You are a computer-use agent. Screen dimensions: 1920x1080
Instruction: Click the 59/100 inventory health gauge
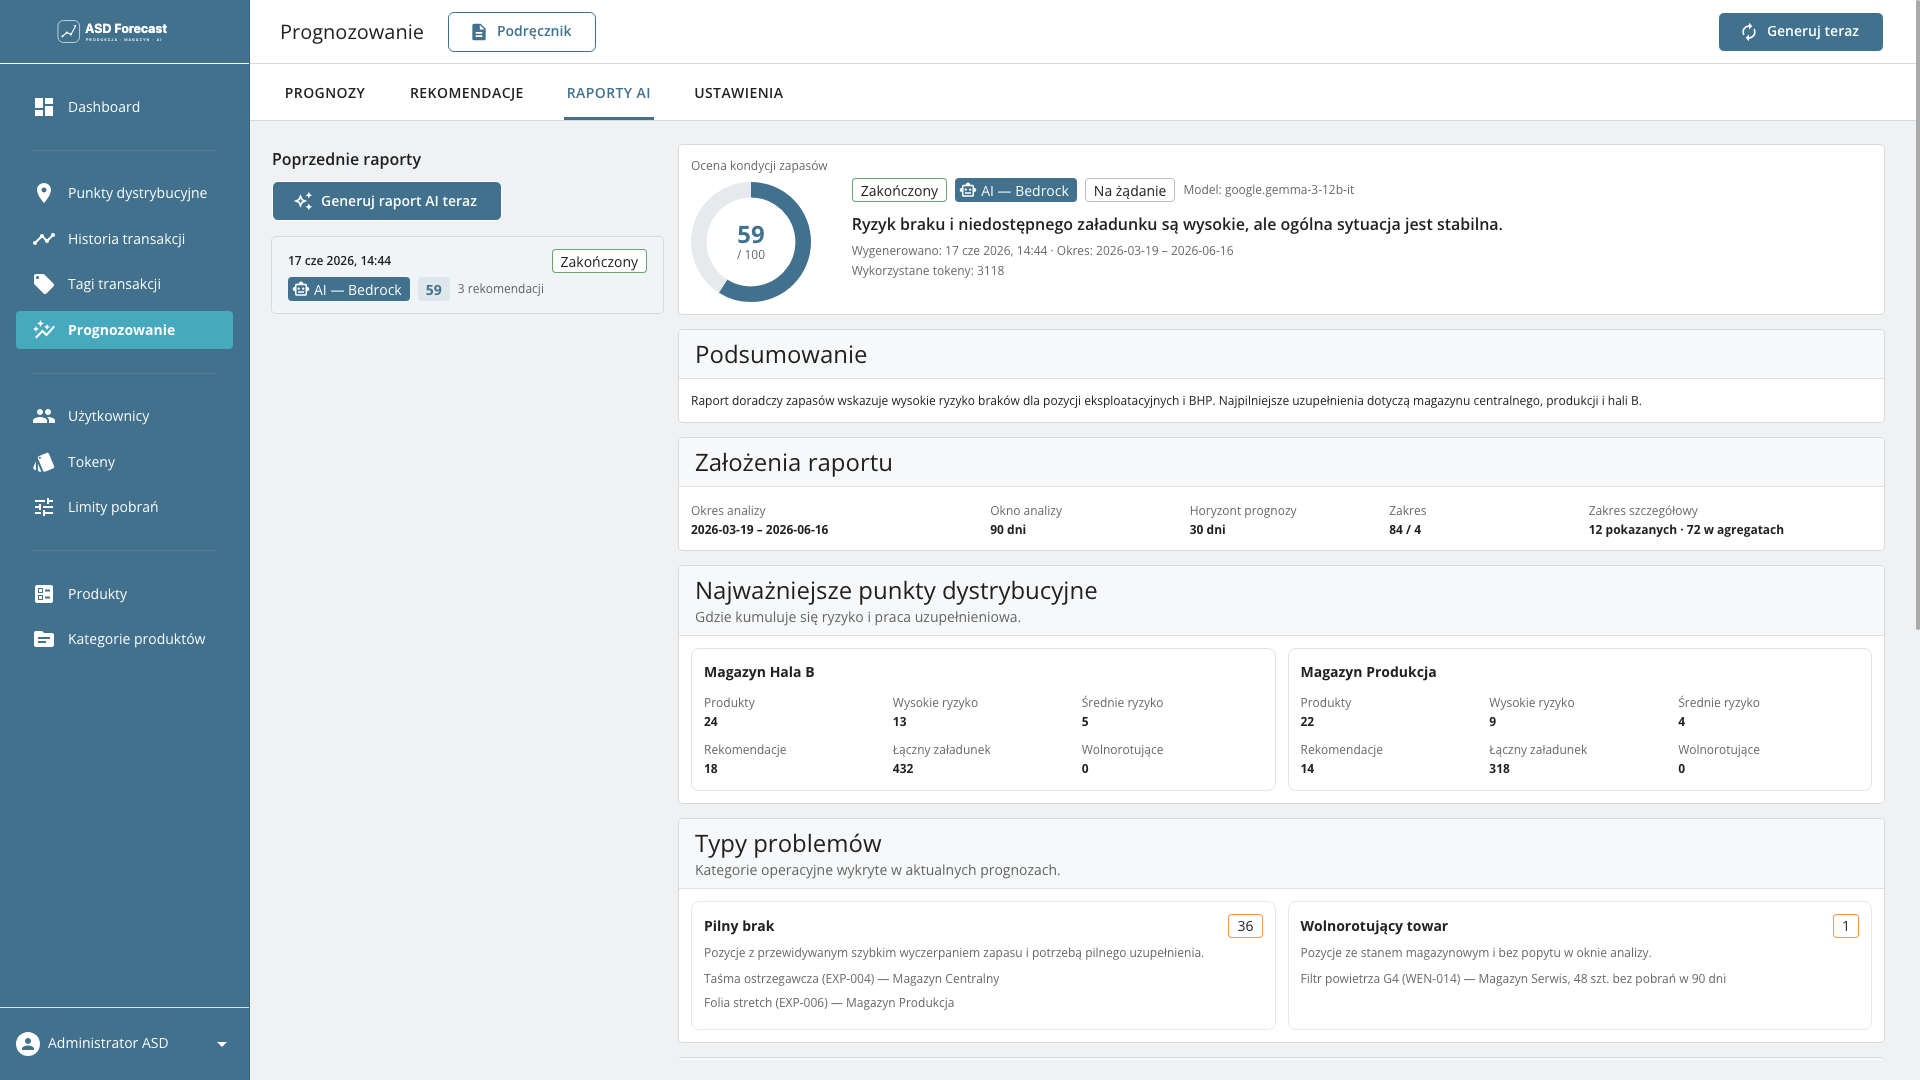point(751,242)
